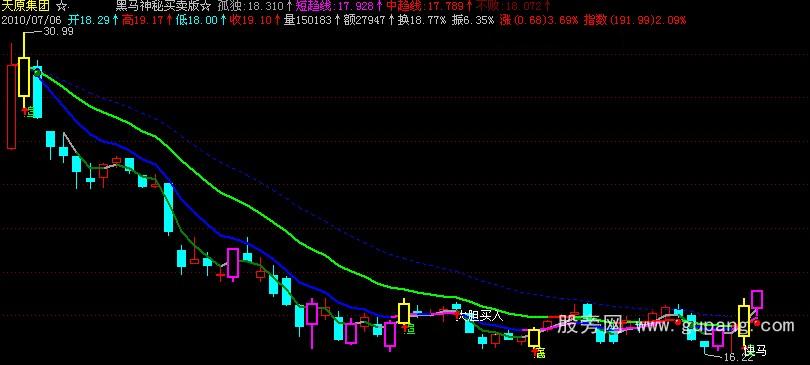Click the turnover amount 额27947
The width and height of the screenshot is (810, 365).
(x=364, y=21)
